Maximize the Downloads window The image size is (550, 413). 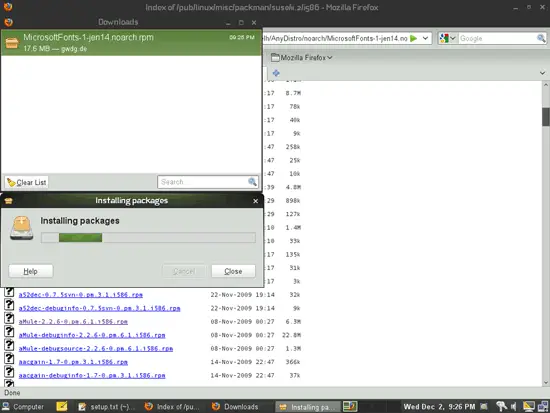[x=241, y=22]
